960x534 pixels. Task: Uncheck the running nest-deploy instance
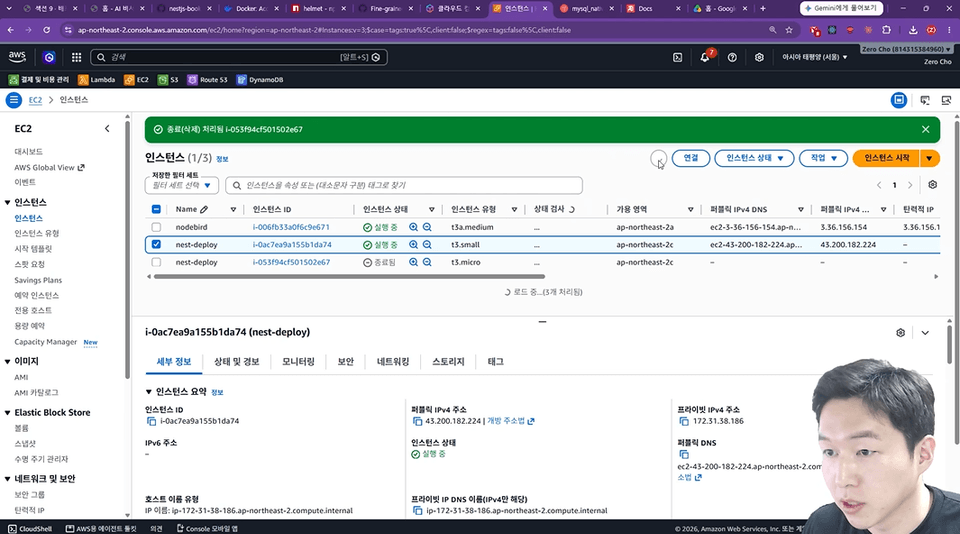(x=156, y=244)
